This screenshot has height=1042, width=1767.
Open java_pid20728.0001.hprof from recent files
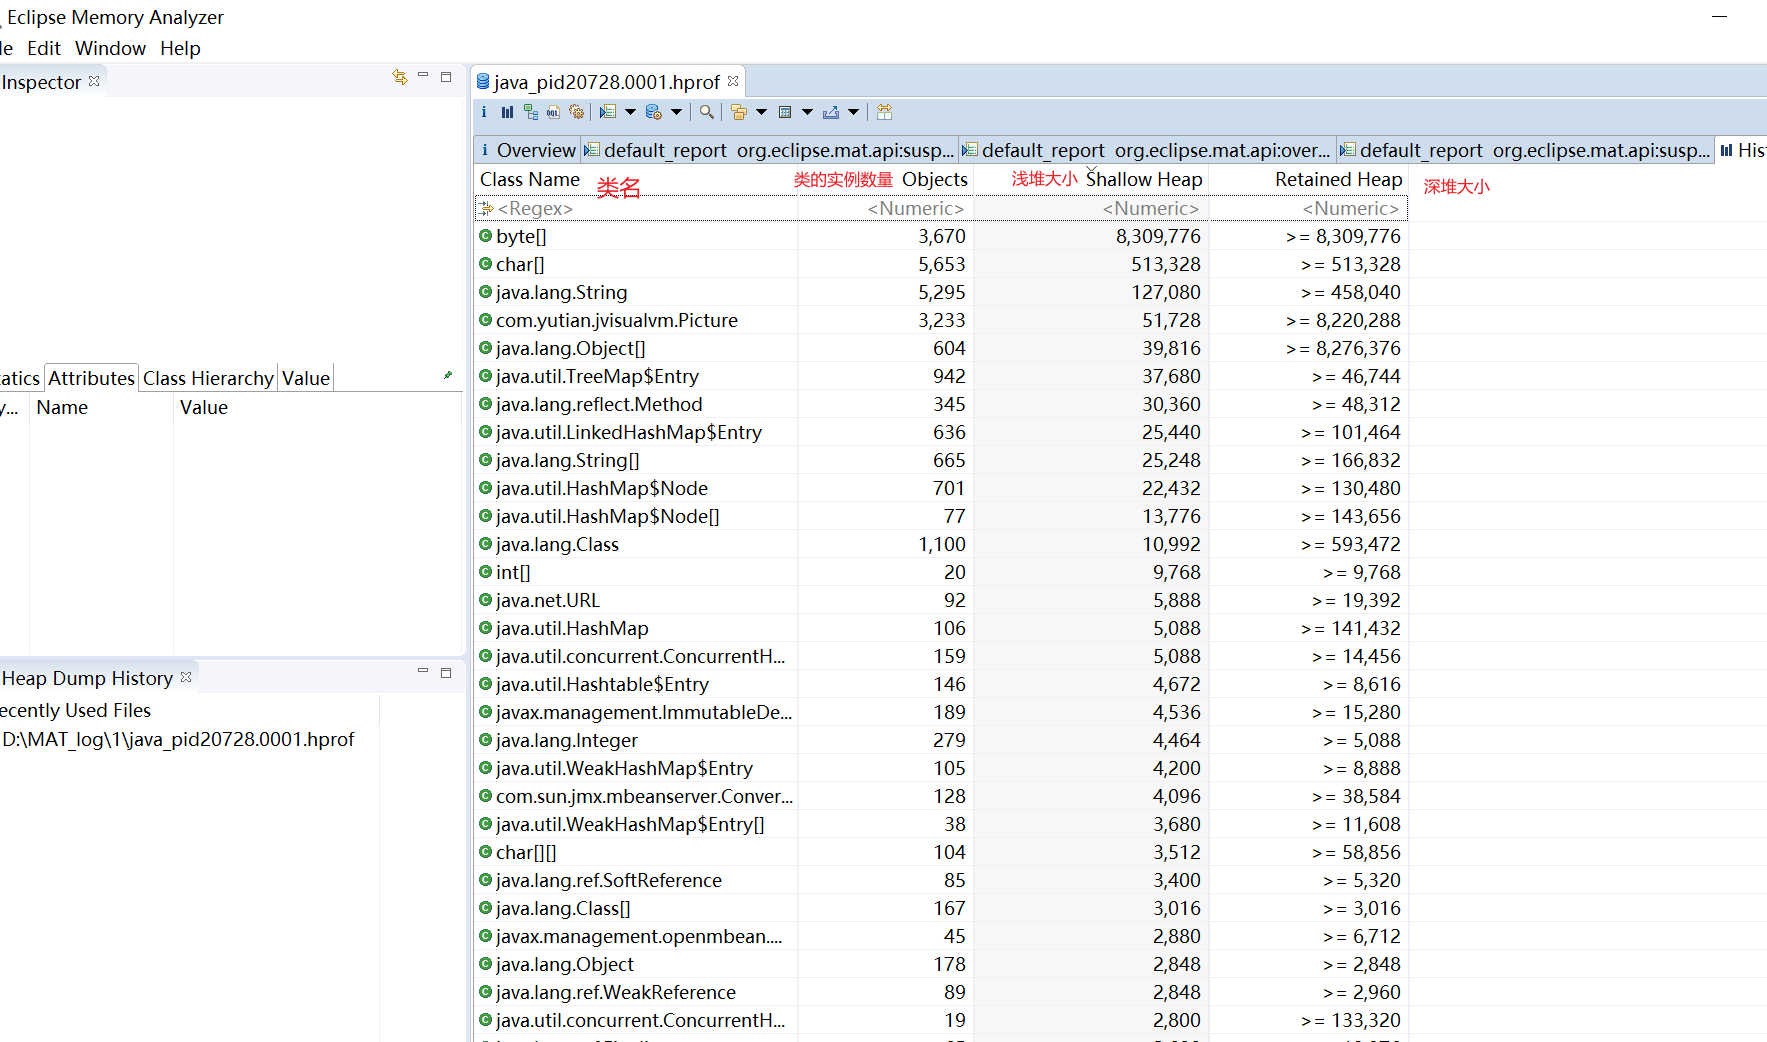tap(178, 739)
